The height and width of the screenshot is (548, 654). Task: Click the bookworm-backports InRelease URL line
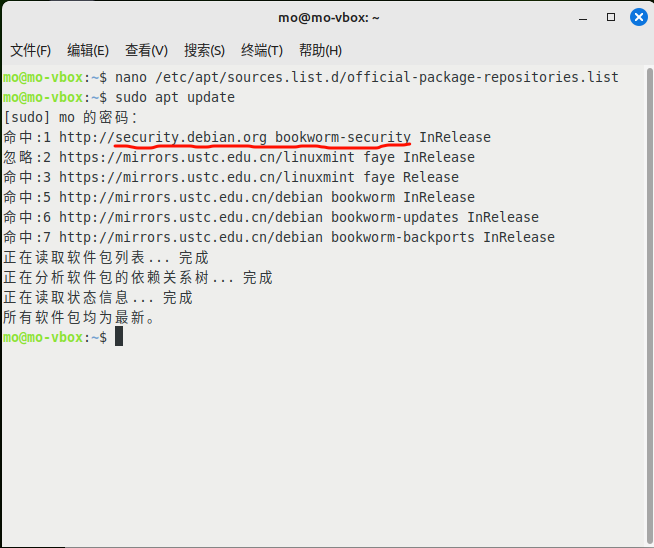click(x=279, y=237)
